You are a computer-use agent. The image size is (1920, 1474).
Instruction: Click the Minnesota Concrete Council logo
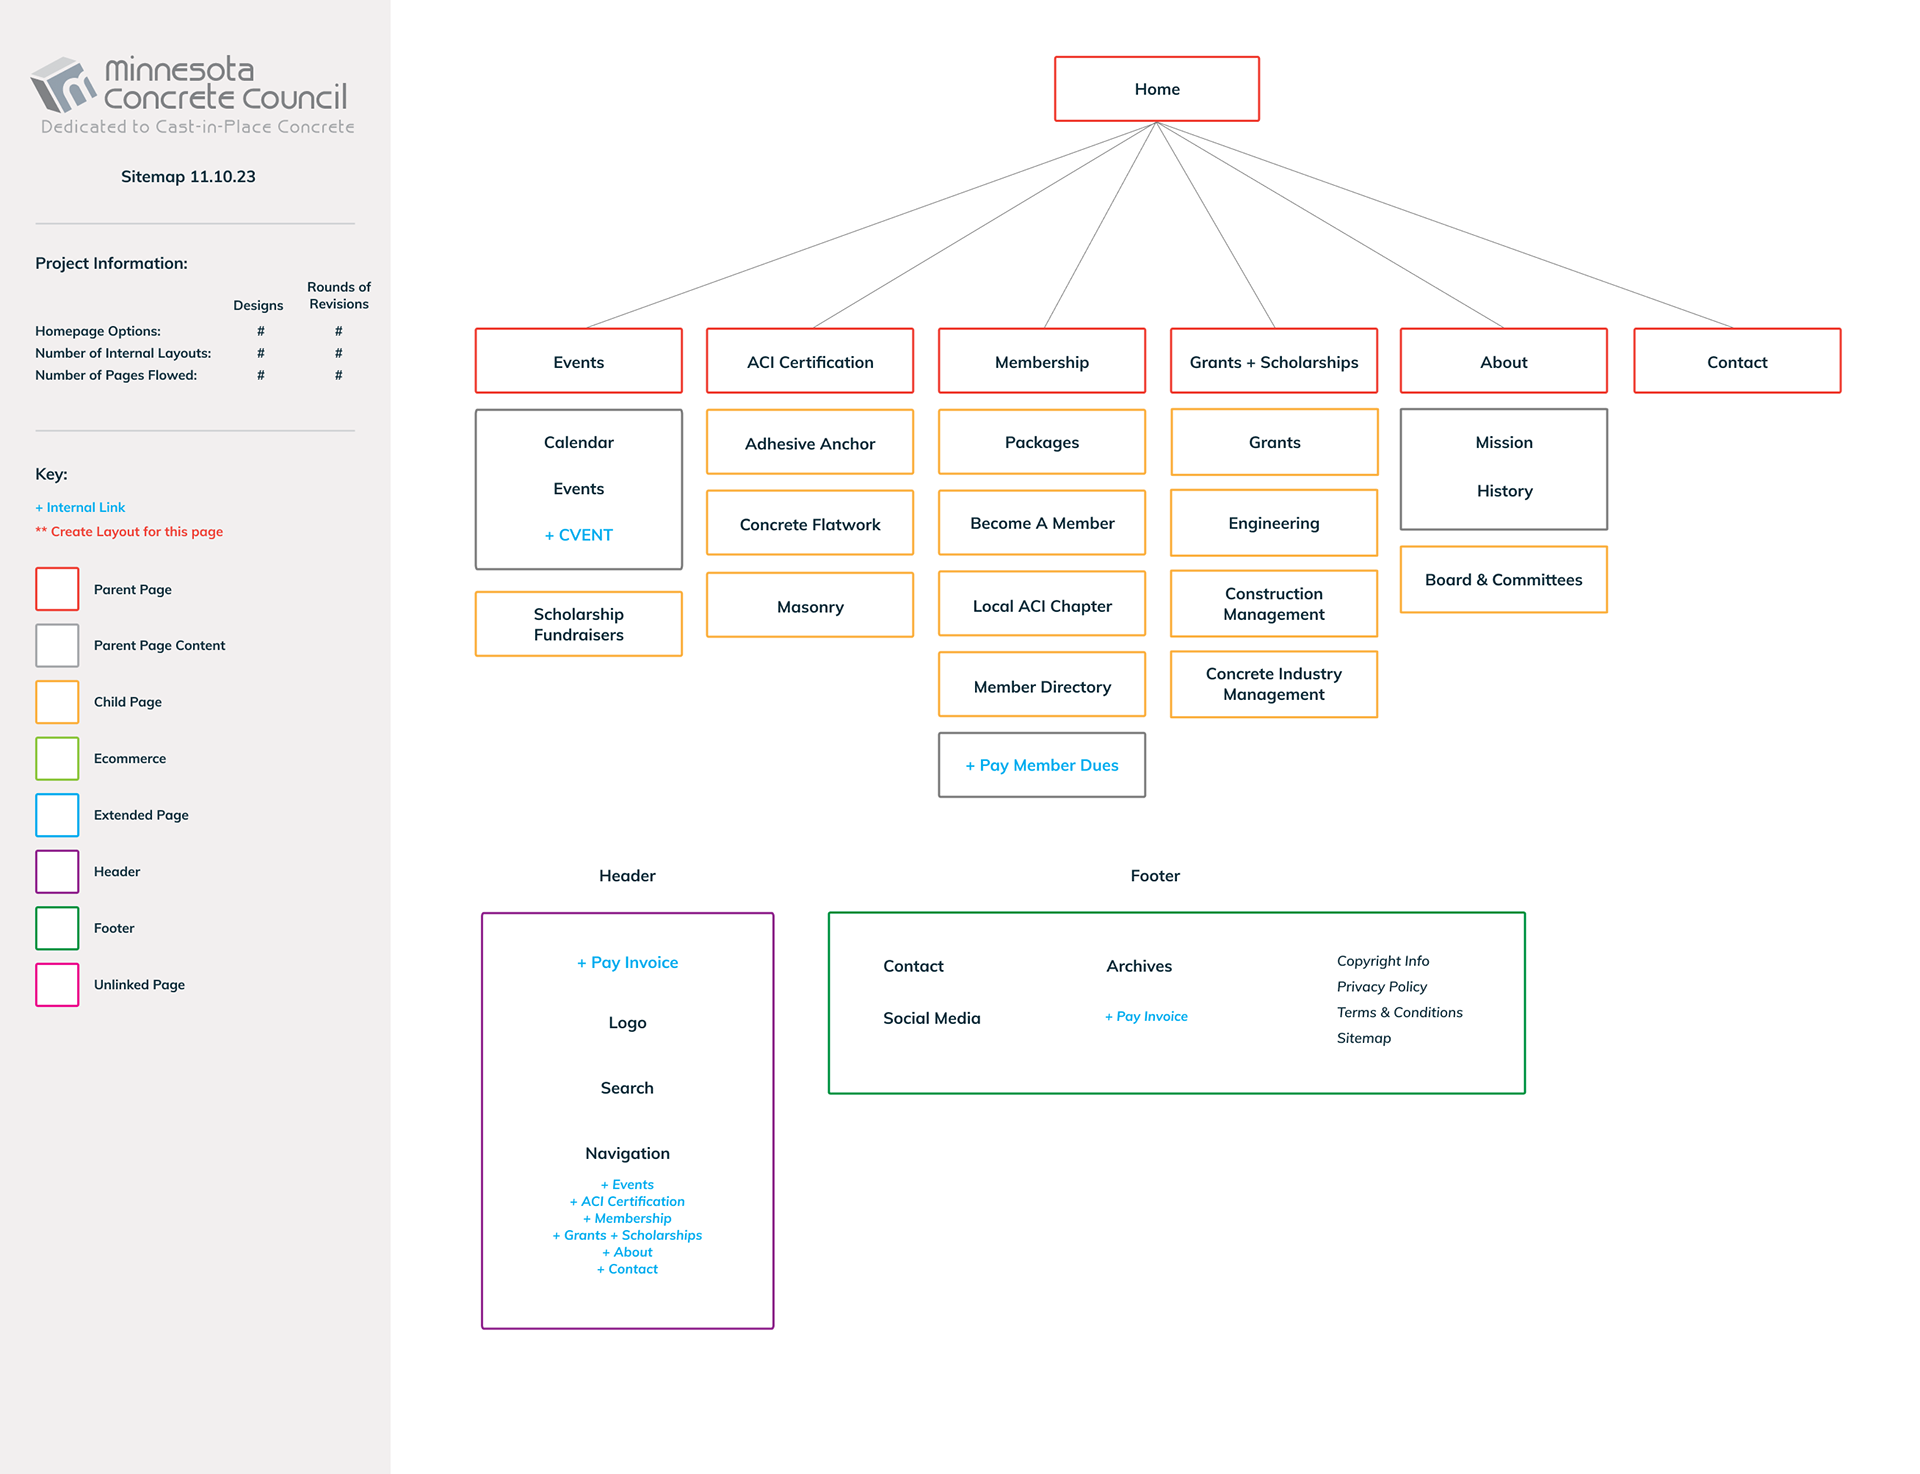(x=190, y=90)
